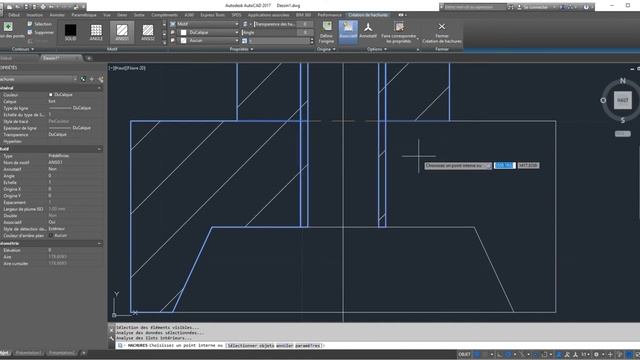Click the Supprimer boundary button

[x=41, y=32]
